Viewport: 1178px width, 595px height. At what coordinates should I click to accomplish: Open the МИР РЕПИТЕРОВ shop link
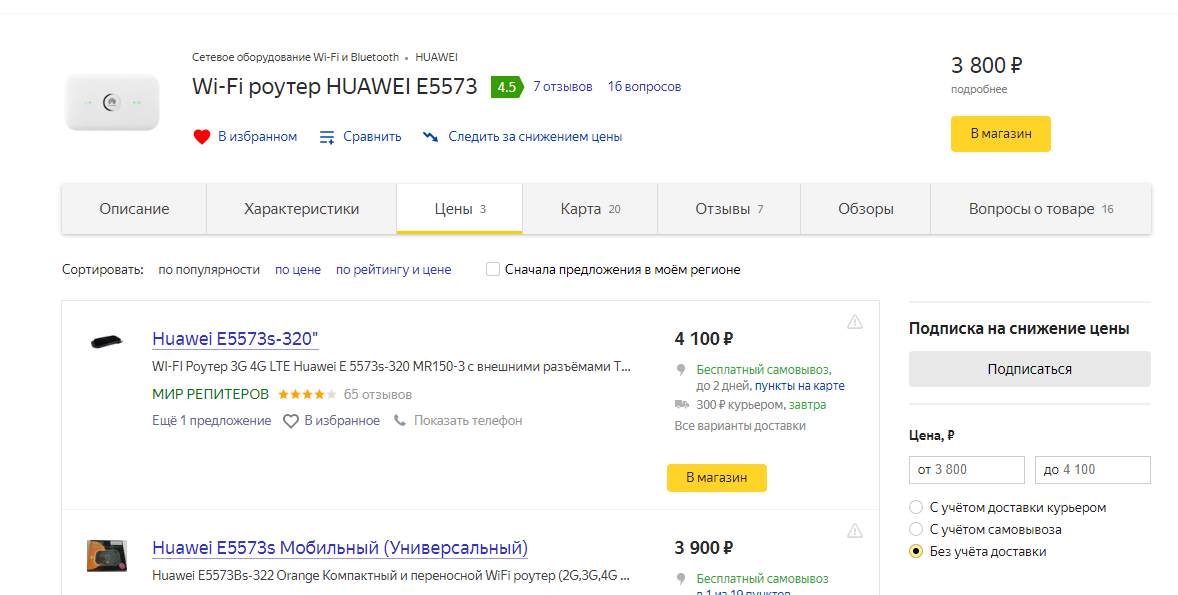pyautogui.click(x=210, y=394)
